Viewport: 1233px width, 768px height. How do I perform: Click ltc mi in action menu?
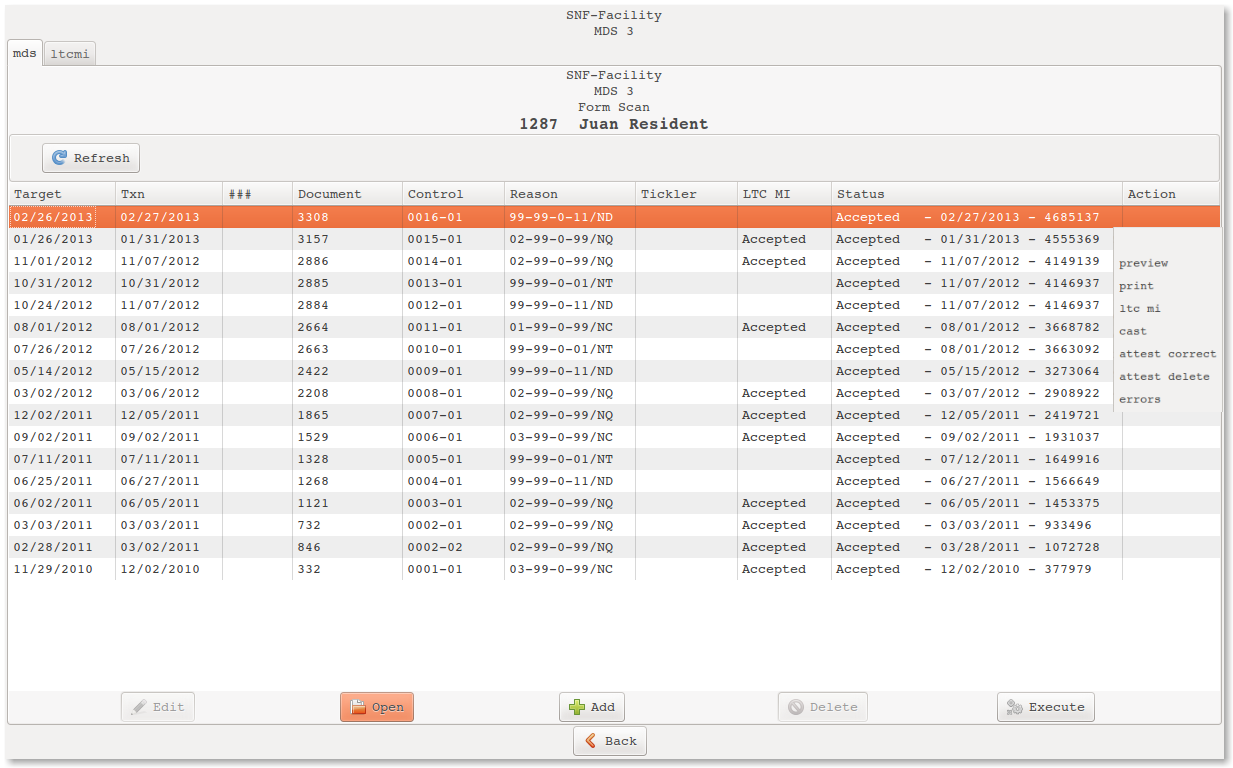1139,309
